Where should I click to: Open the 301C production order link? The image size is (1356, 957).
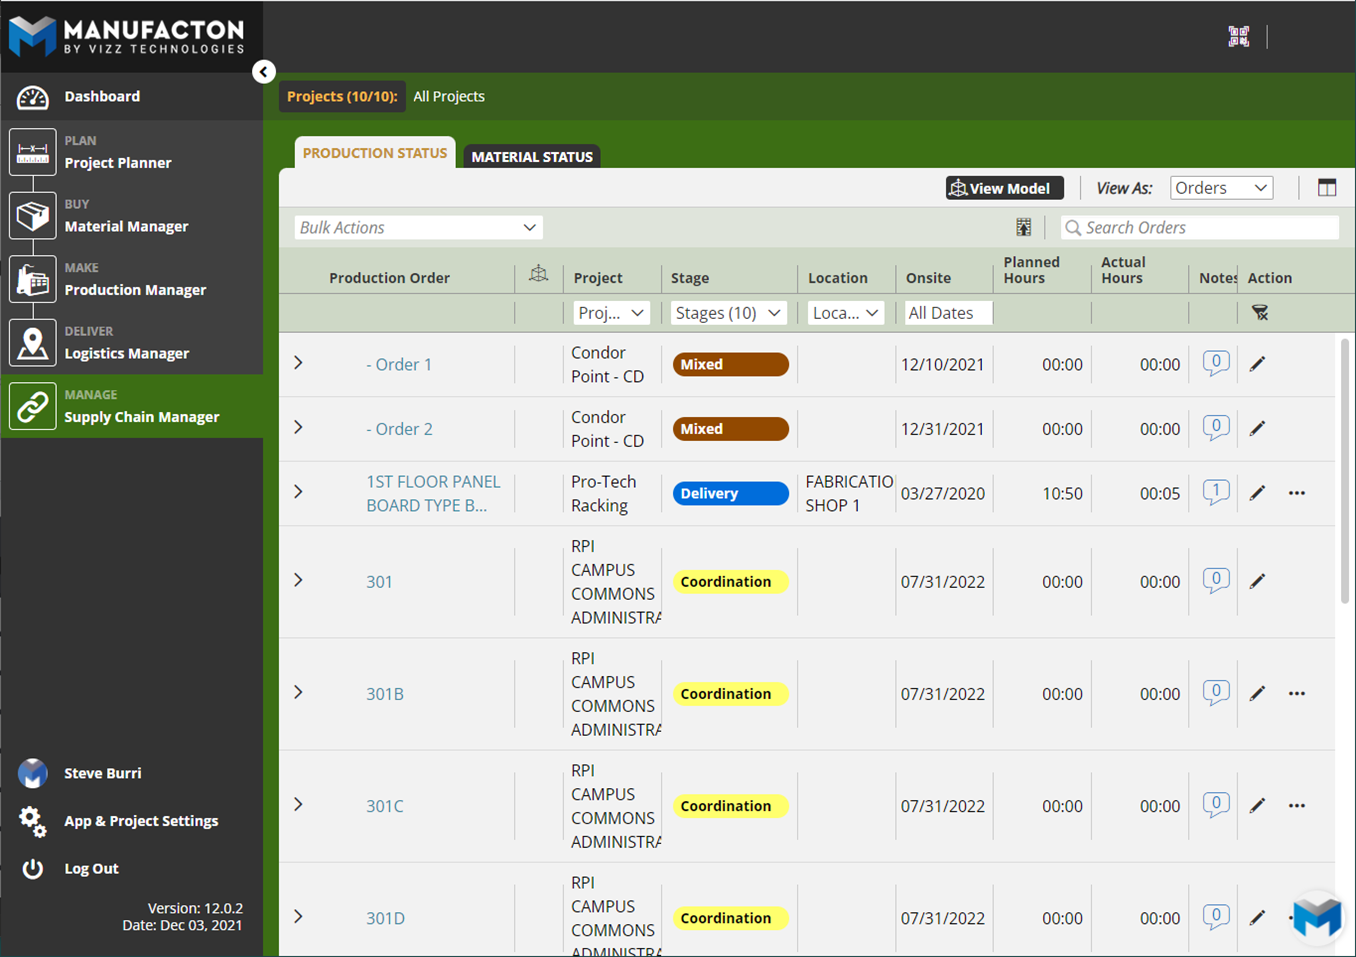pos(384,806)
